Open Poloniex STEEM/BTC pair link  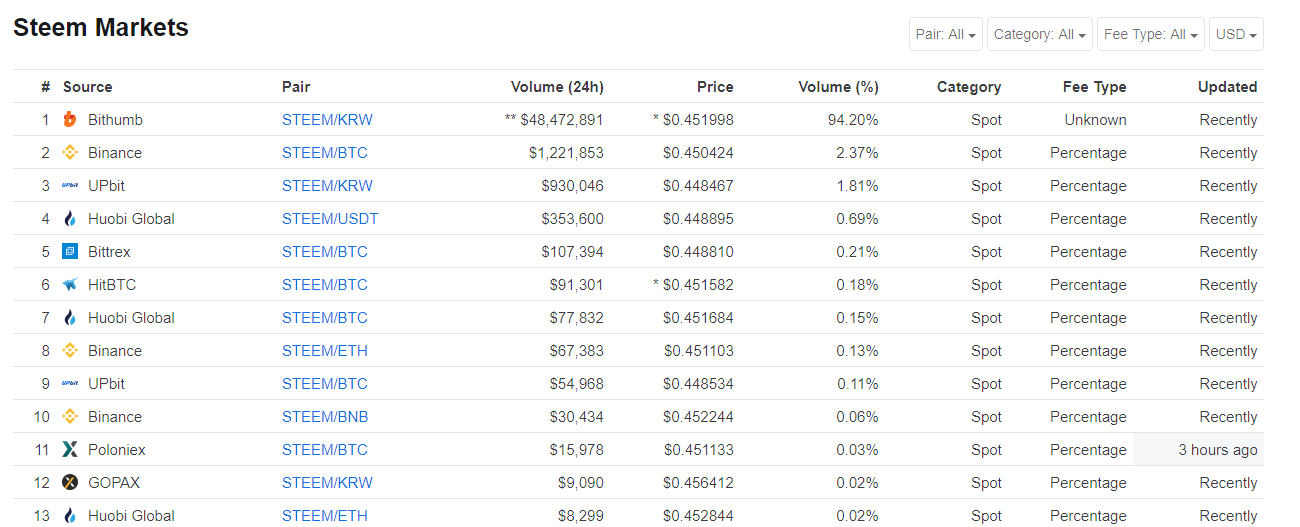tap(325, 450)
